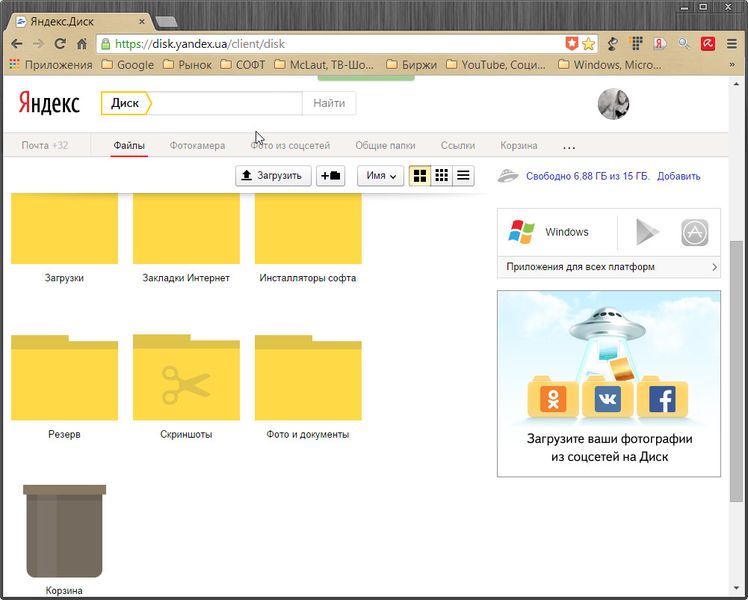
Task: Switch to large tiles view
Action: [420, 176]
